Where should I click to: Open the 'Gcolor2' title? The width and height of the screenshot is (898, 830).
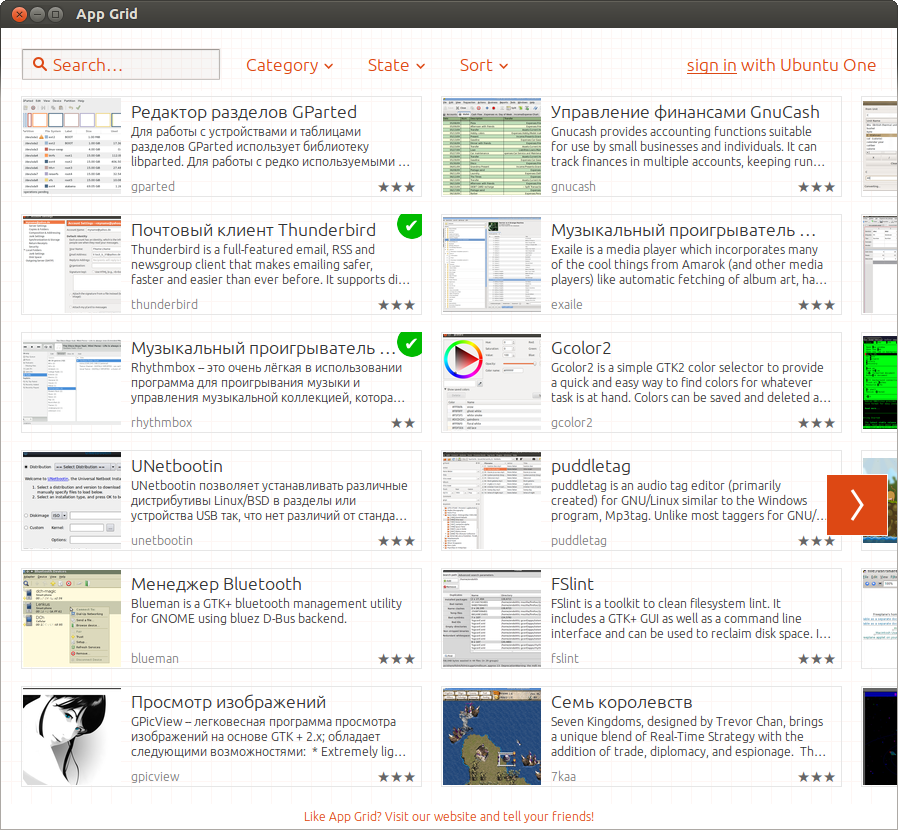pos(581,348)
